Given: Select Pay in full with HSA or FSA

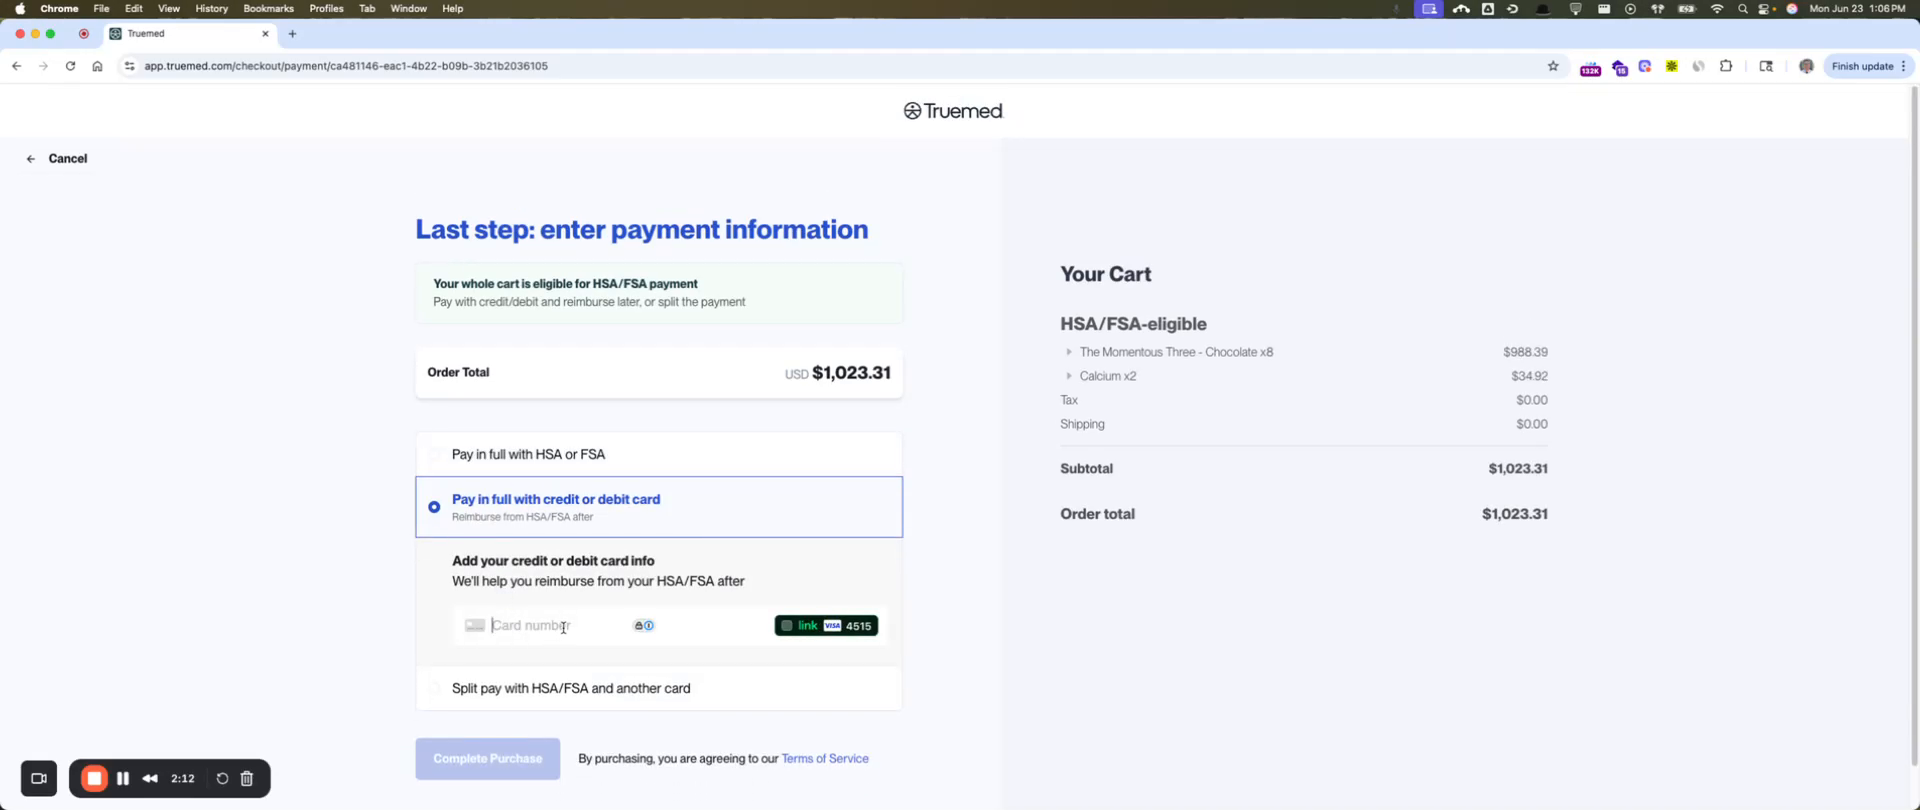Looking at the screenshot, I should [659, 454].
